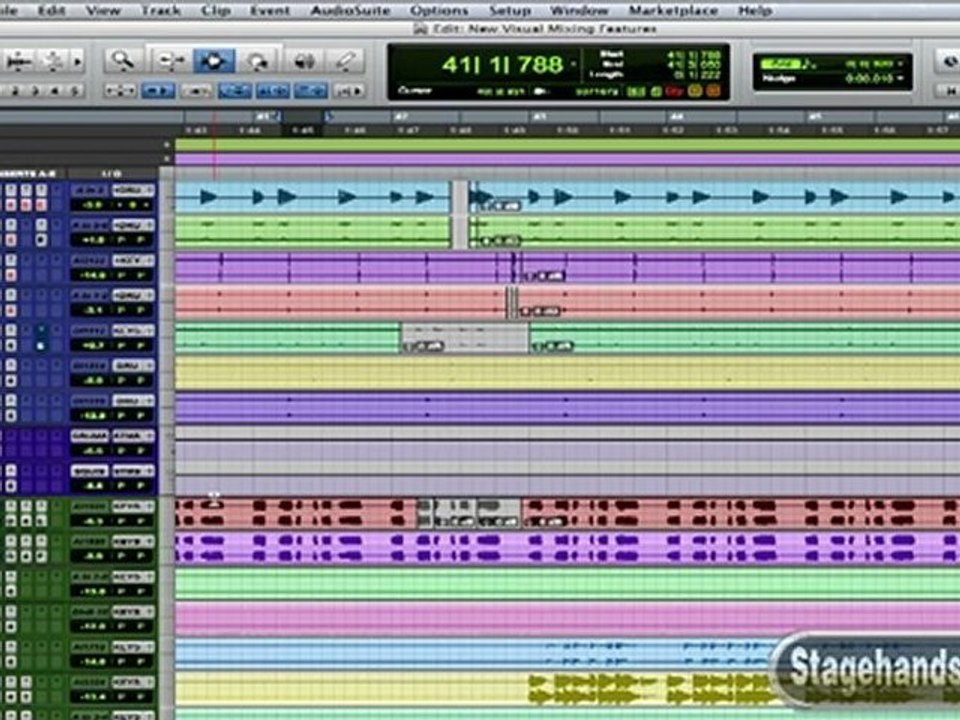This screenshot has height=720, width=960.
Task: Click the selection Start value field
Action: [694, 55]
